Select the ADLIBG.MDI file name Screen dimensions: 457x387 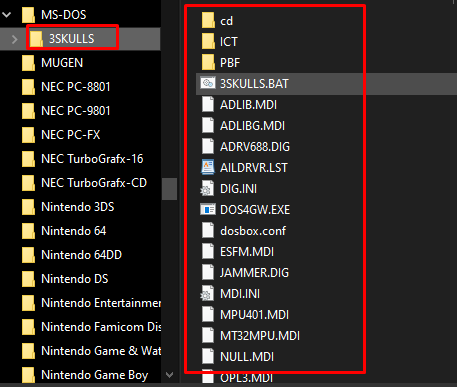click(252, 126)
